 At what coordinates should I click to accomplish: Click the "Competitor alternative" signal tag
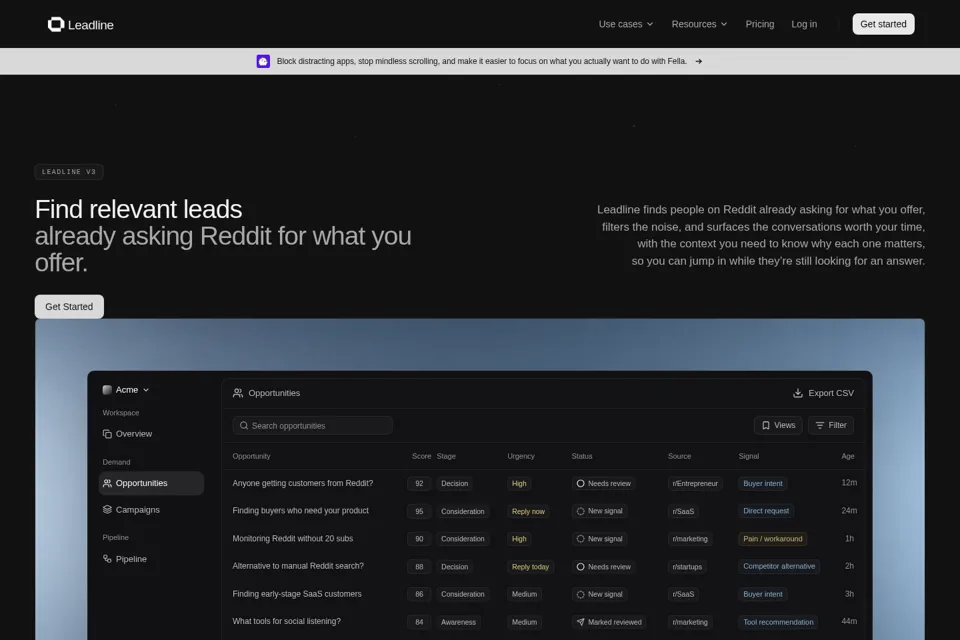coord(779,567)
